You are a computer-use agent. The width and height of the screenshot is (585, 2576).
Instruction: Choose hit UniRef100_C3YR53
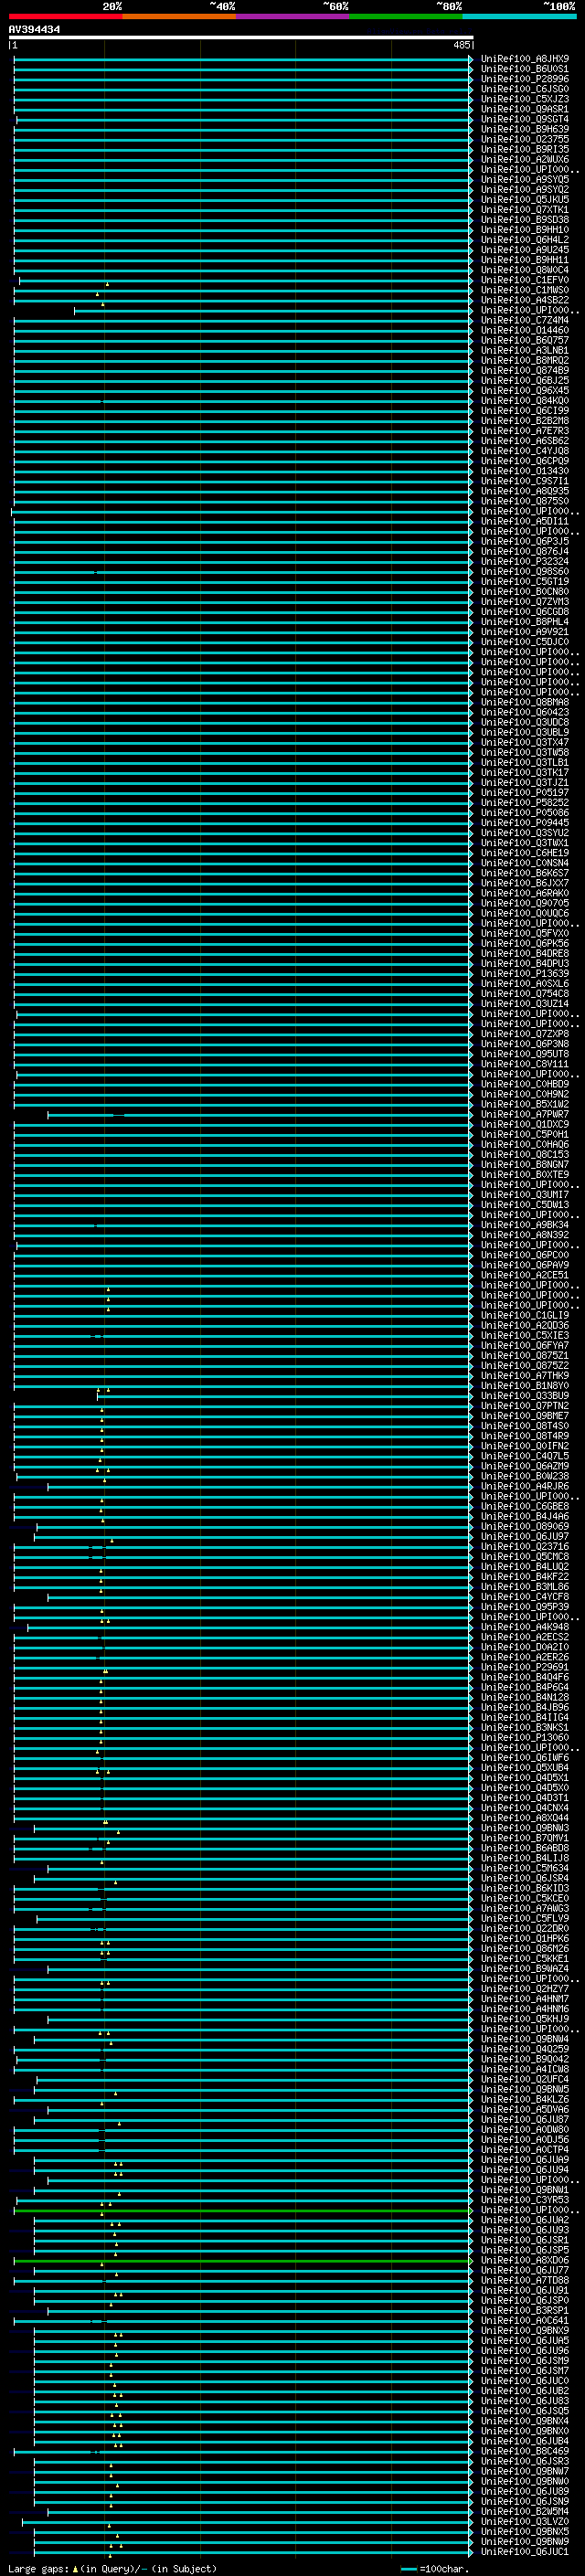525,2200
